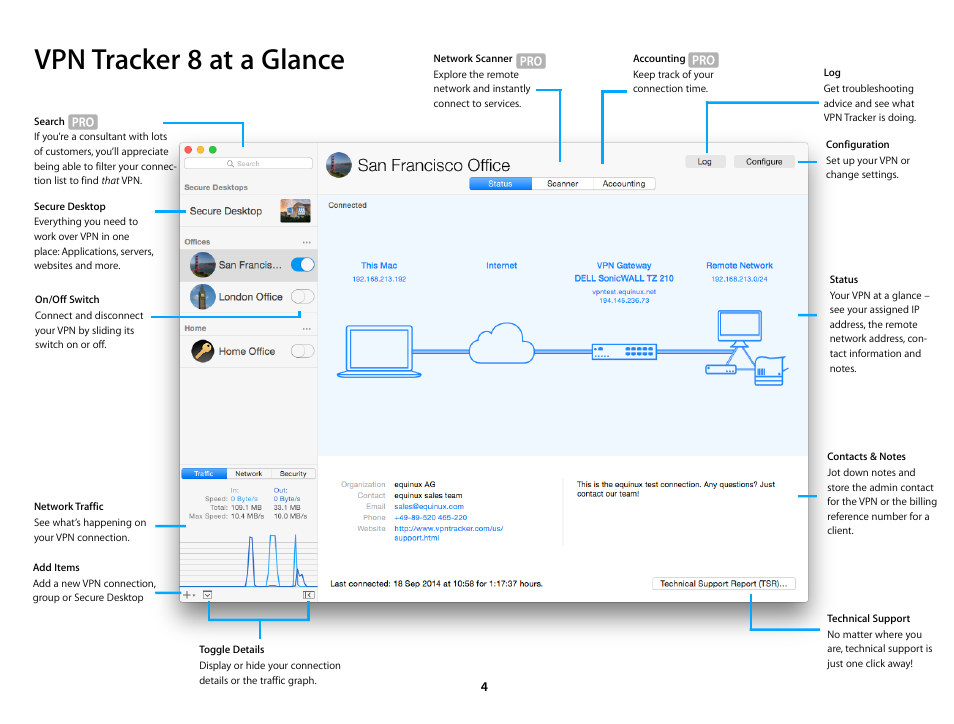Open the Home group options menu

[x=307, y=329]
